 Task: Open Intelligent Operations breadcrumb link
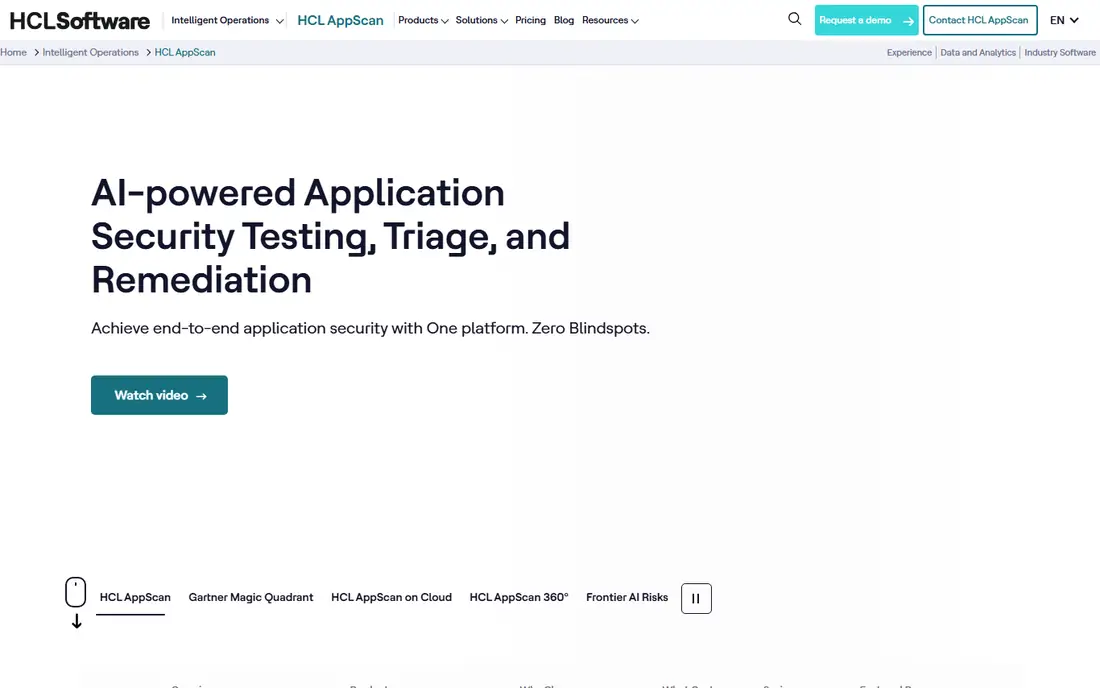[90, 53]
